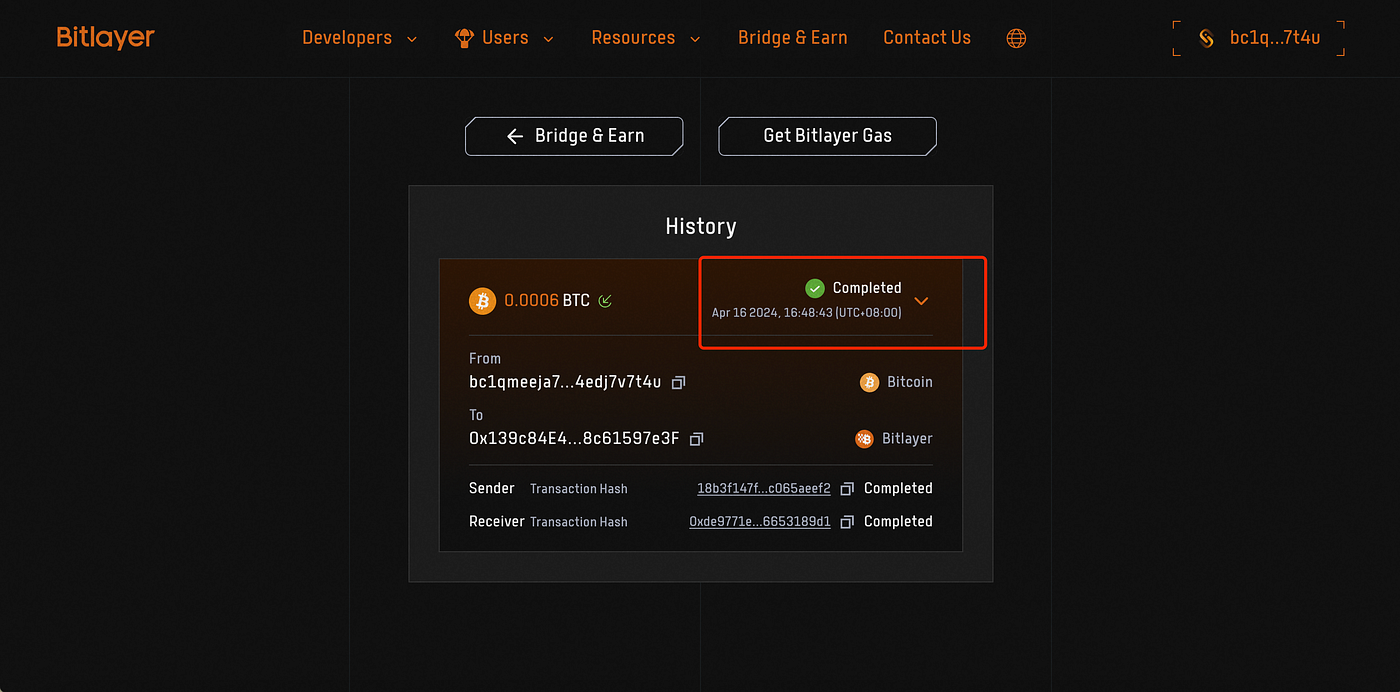Click the green double-check icon next to BTC amount
The image size is (1400, 692).
point(604,300)
